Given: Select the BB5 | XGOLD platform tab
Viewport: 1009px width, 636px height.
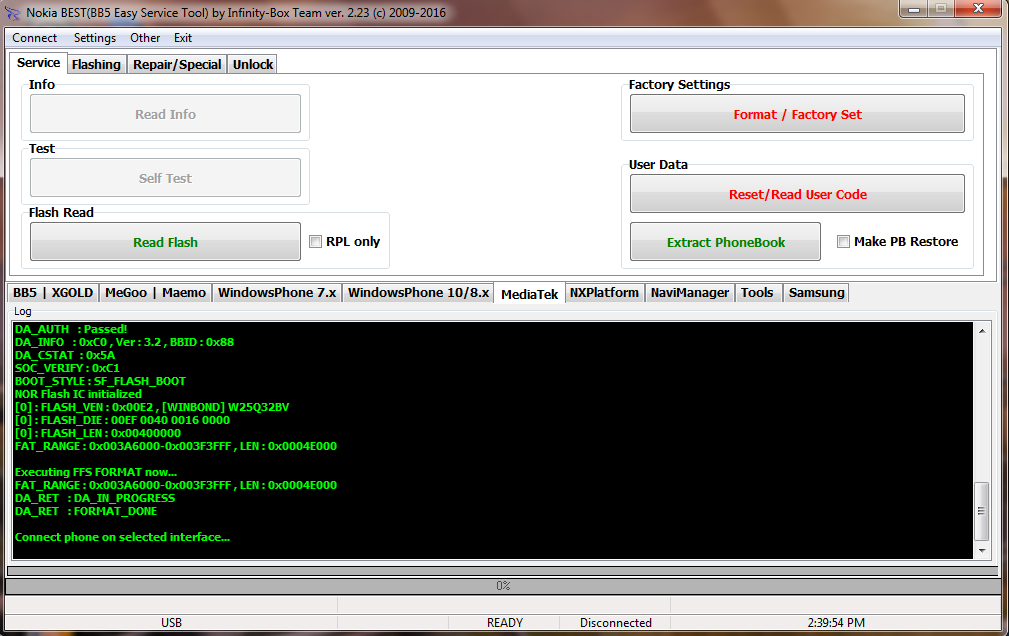Looking at the screenshot, I should pyautogui.click(x=53, y=293).
